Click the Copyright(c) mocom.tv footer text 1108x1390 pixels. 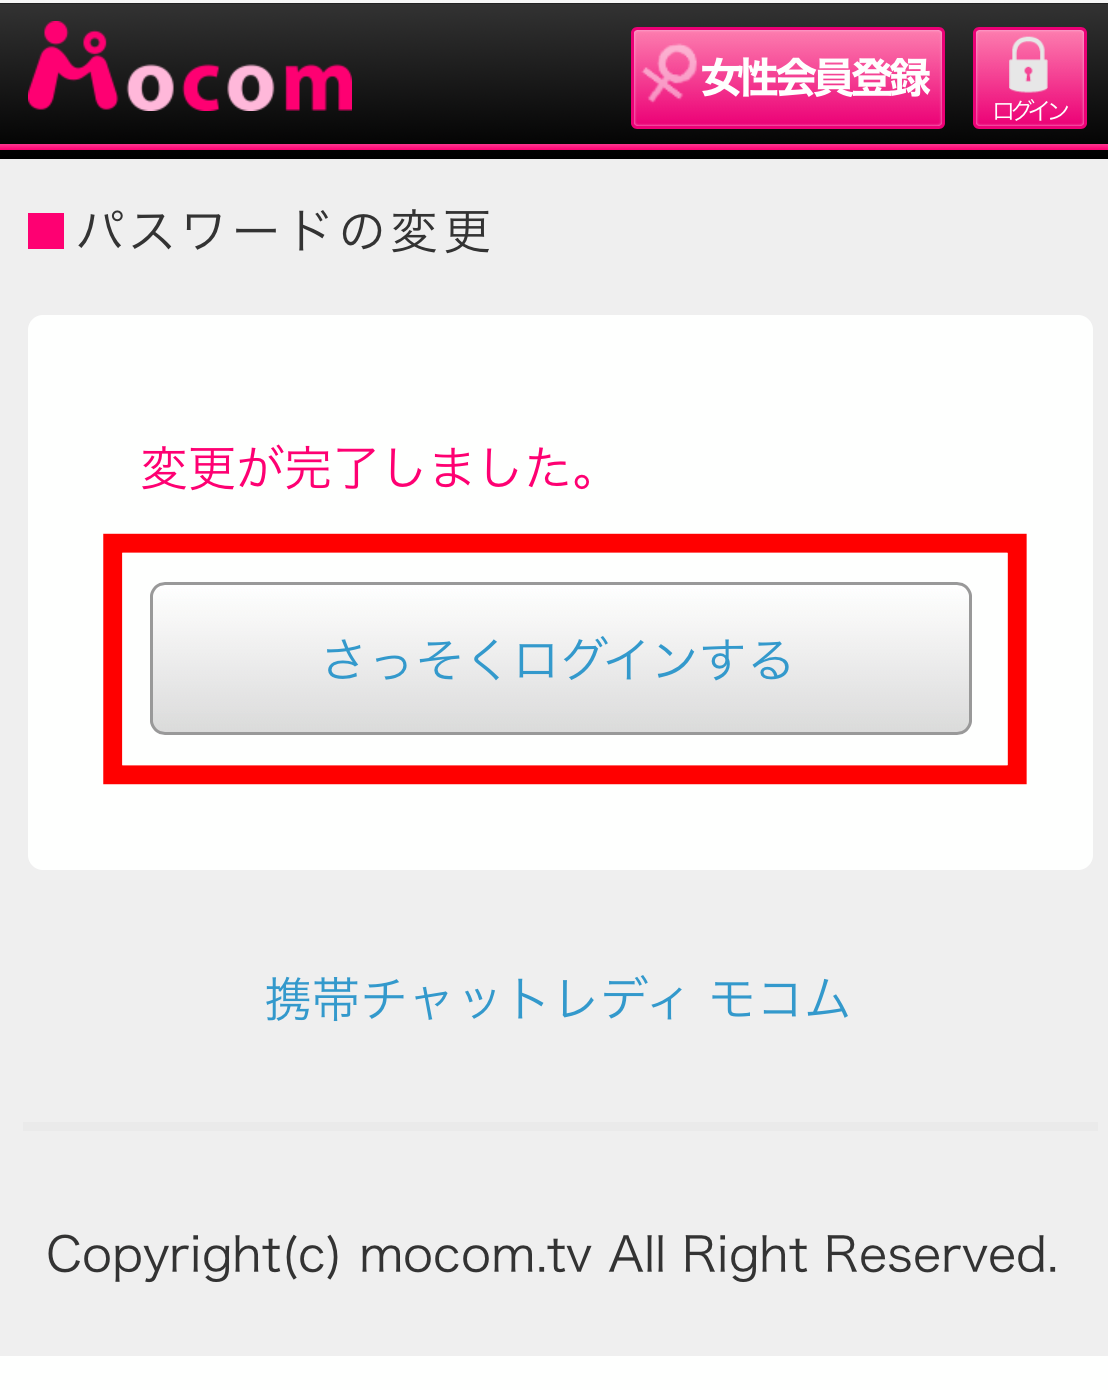point(552,1254)
